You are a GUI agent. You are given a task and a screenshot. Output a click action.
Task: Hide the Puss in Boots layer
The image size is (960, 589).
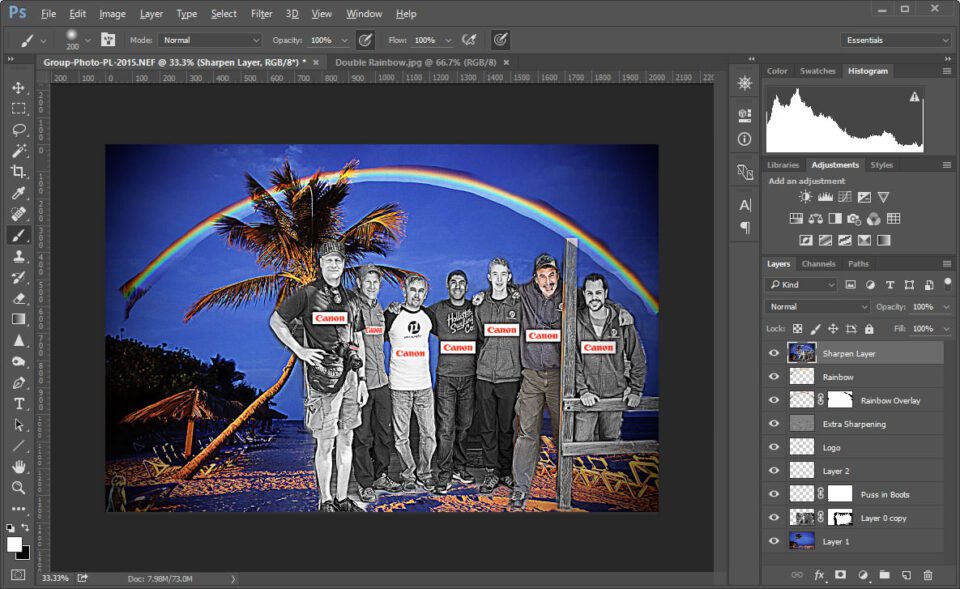[774, 494]
